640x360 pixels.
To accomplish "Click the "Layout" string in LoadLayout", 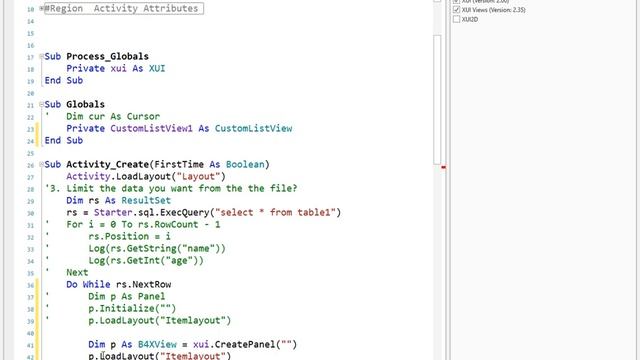I will click(198, 176).
